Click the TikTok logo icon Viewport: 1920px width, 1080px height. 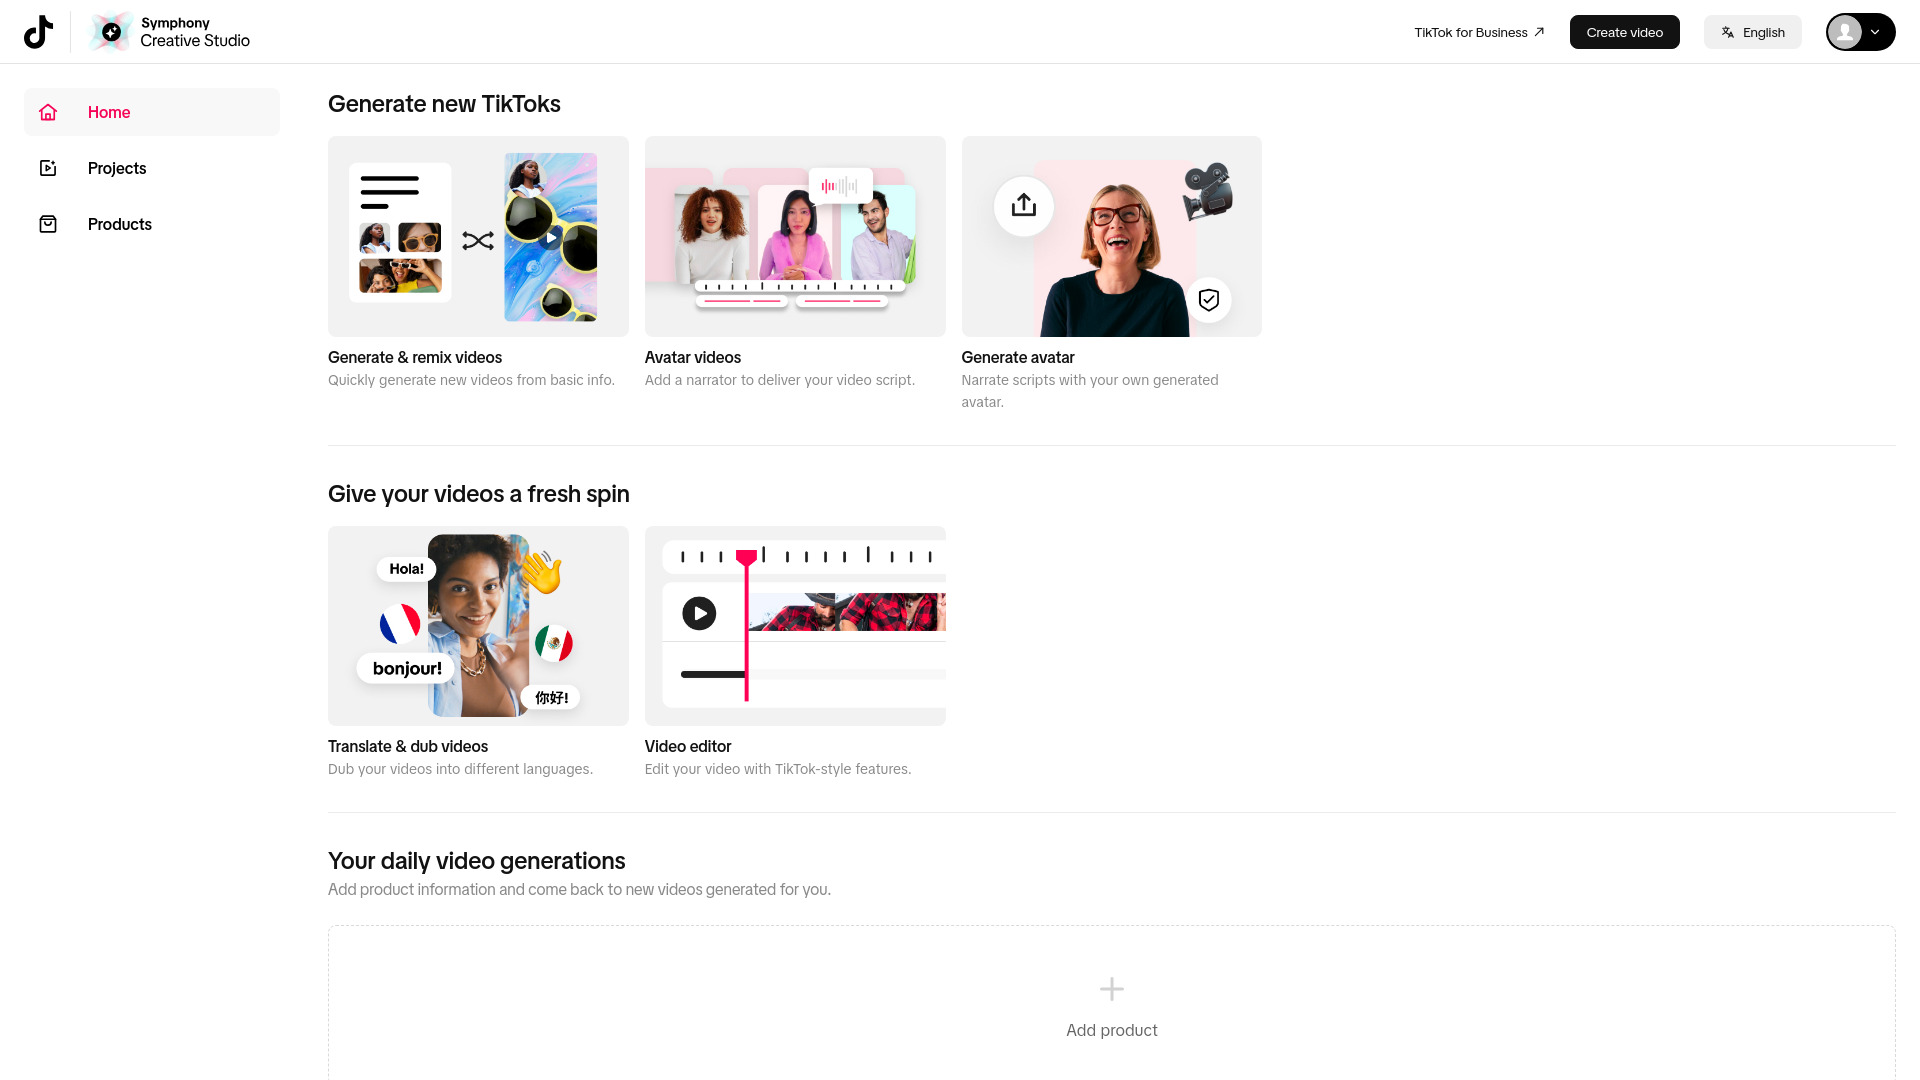pyautogui.click(x=40, y=32)
